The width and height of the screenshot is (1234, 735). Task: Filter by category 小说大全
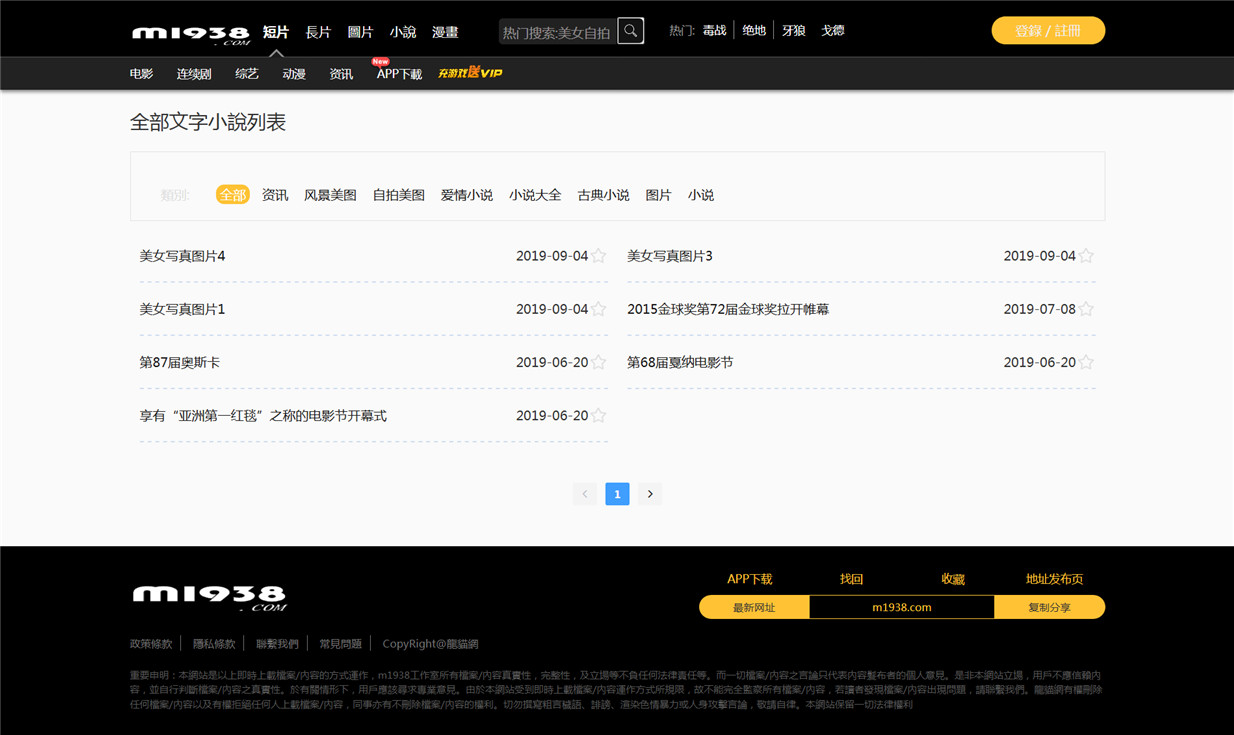pos(535,195)
